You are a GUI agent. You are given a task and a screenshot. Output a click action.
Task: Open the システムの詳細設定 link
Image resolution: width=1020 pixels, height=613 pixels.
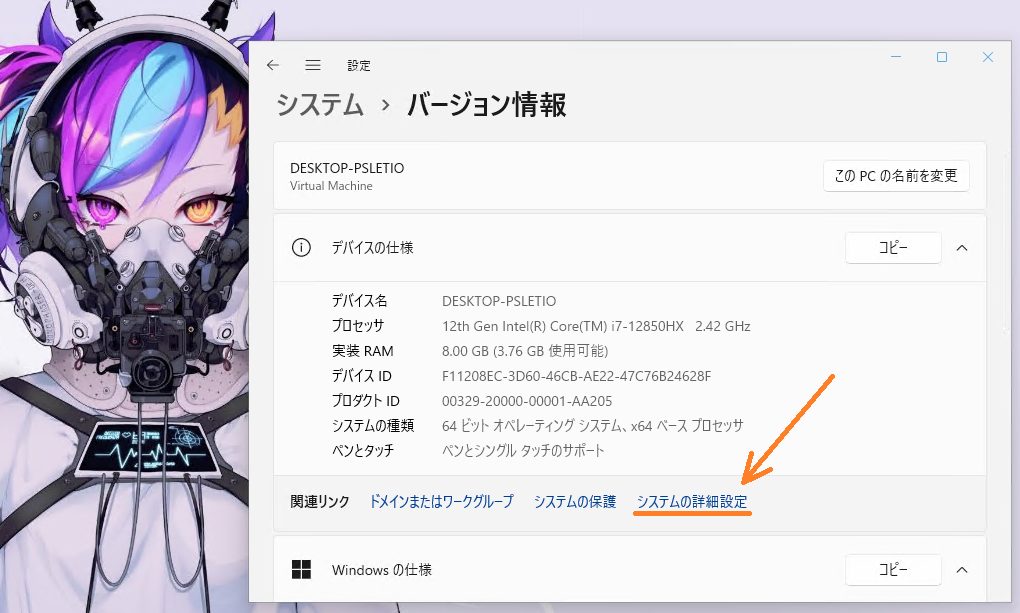point(692,502)
